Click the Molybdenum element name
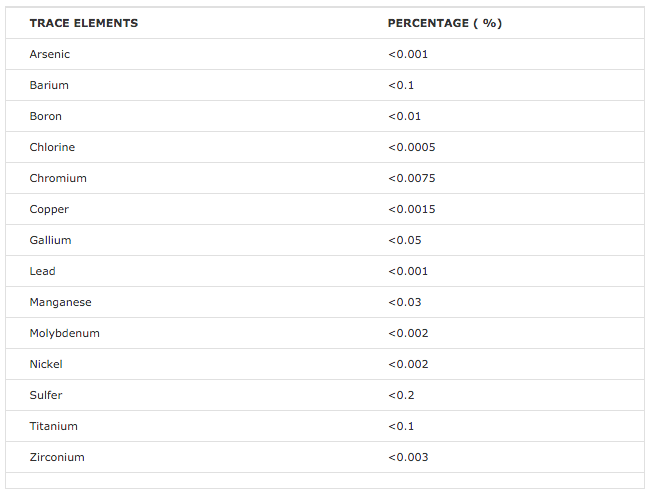Screen dimensions: 650x496 pos(65,334)
